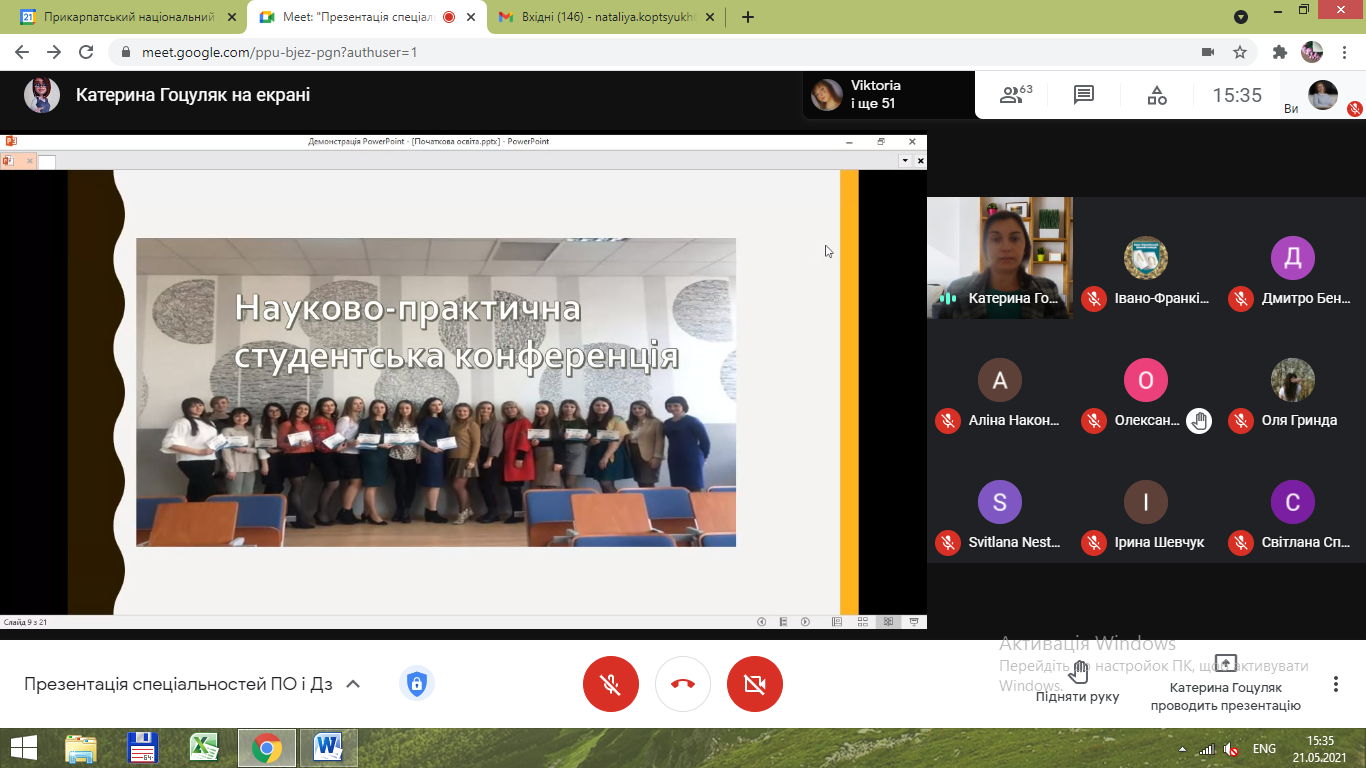Image resolution: width=1366 pixels, height=768 pixels.
Task: Open the three-dot more options menu
Action: click(1335, 684)
